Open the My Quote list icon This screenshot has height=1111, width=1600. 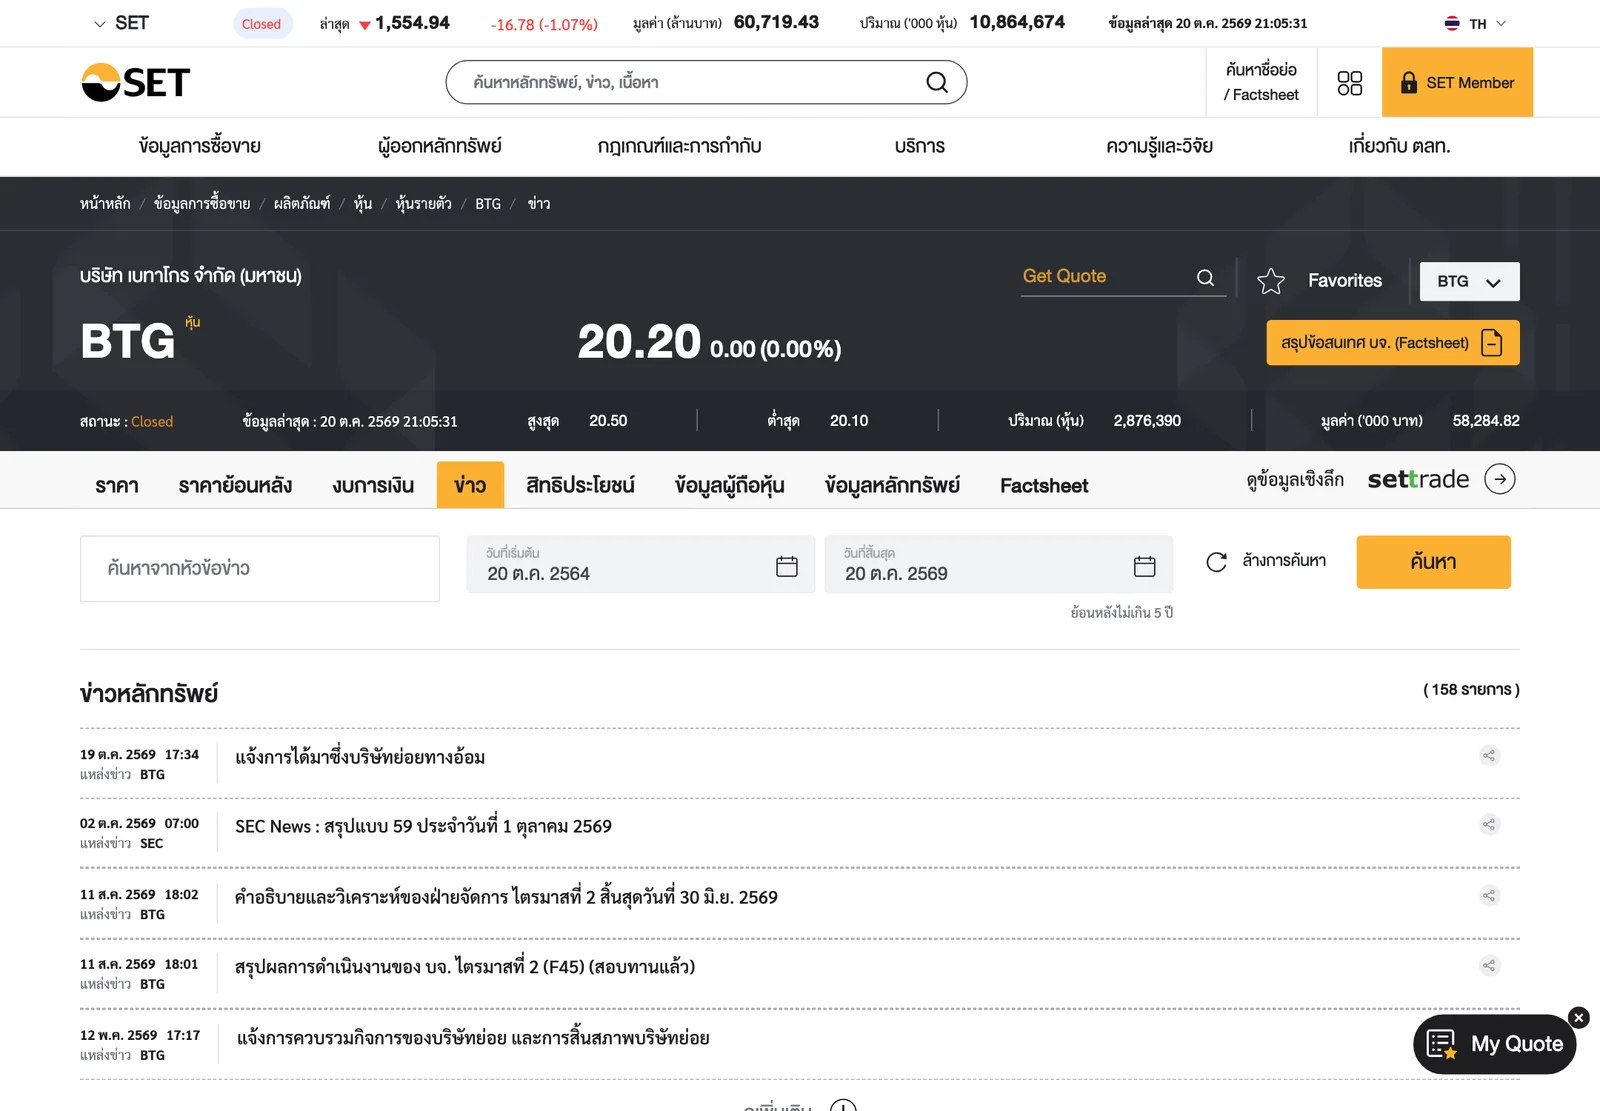coord(1441,1044)
